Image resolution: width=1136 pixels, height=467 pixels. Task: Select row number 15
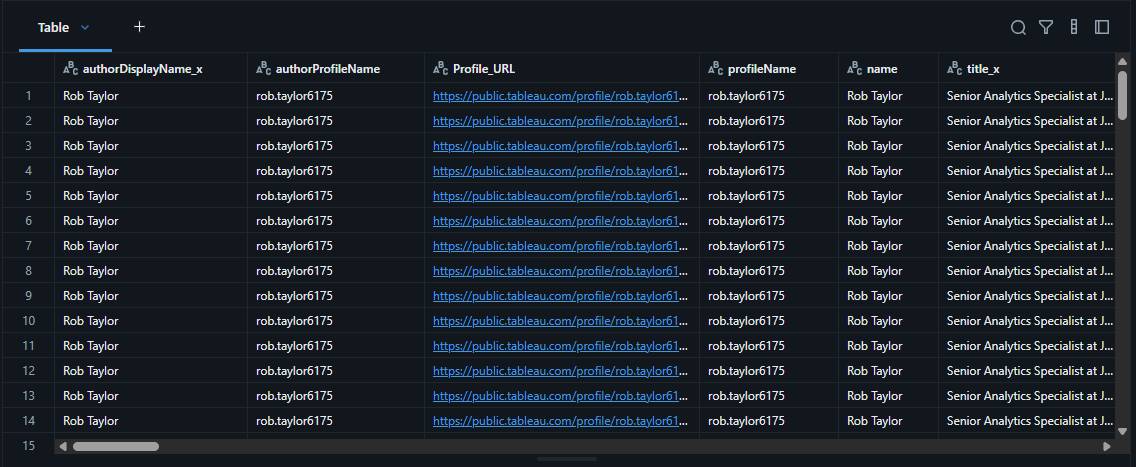pos(28,445)
